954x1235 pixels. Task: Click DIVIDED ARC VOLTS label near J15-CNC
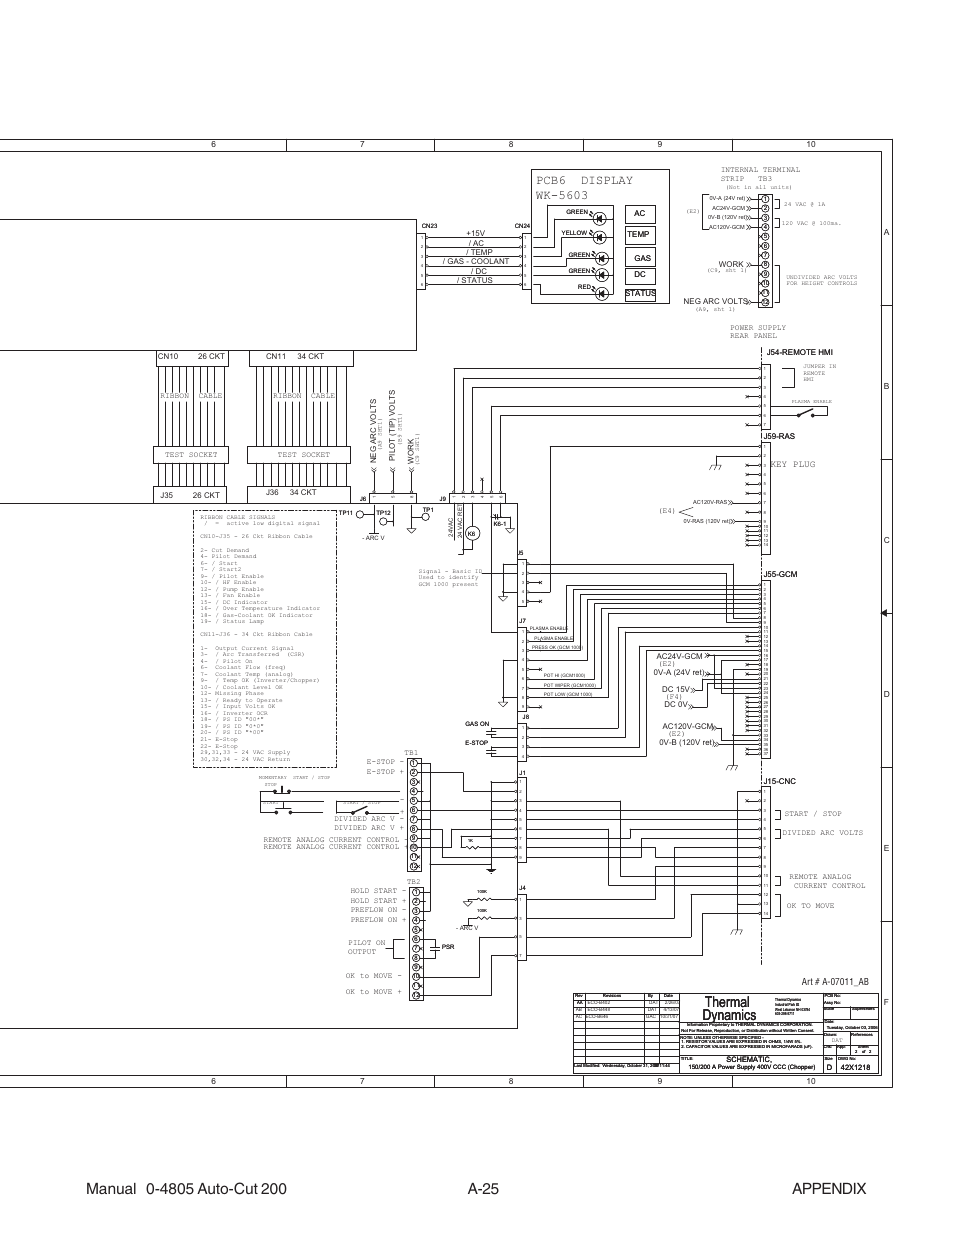pos(822,833)
